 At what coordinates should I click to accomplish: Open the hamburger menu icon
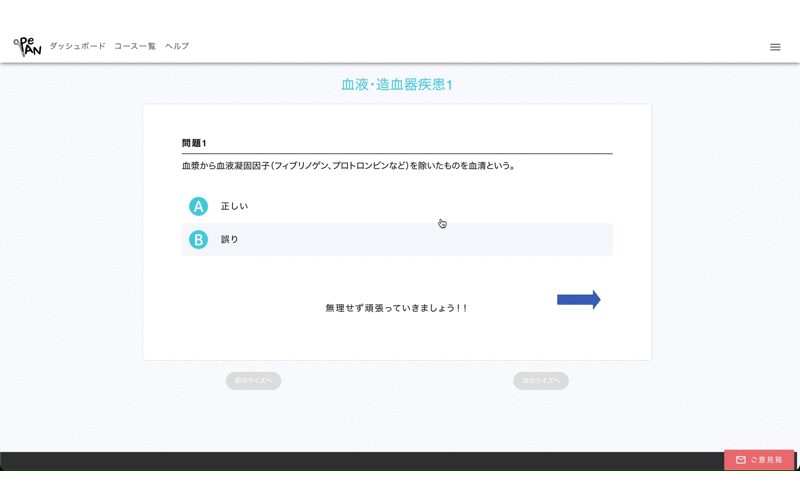coord(775,47)
